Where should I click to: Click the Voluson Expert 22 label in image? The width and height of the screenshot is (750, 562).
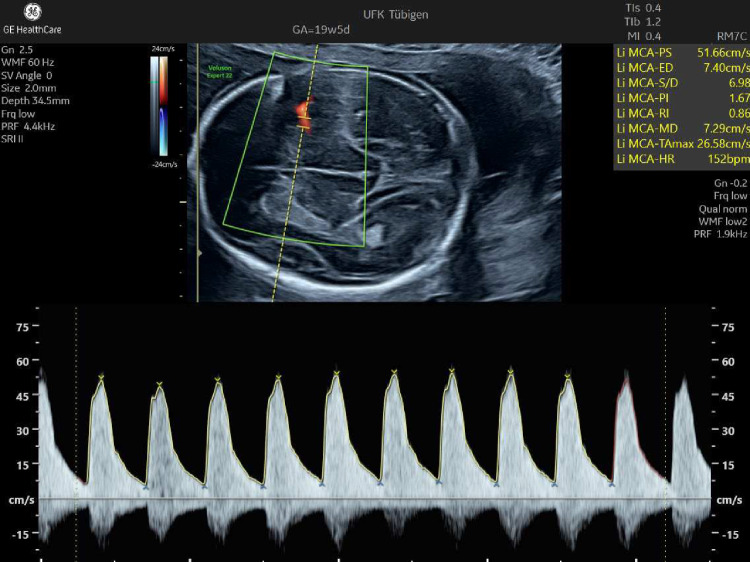[x=218, y=73]
